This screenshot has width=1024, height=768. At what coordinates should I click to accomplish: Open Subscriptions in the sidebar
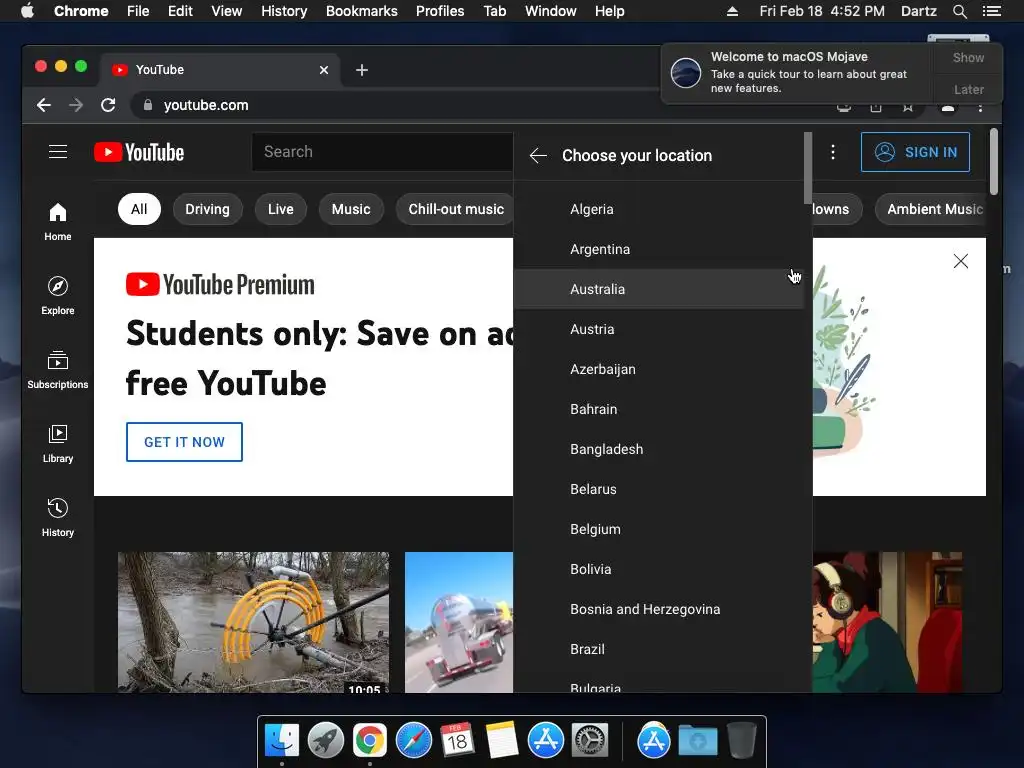pyautogui.click(x=57, y=370)
